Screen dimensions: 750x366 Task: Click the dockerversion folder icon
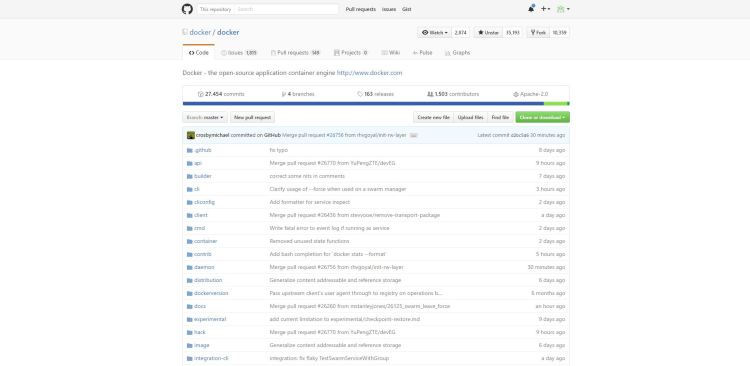point(189,293)
